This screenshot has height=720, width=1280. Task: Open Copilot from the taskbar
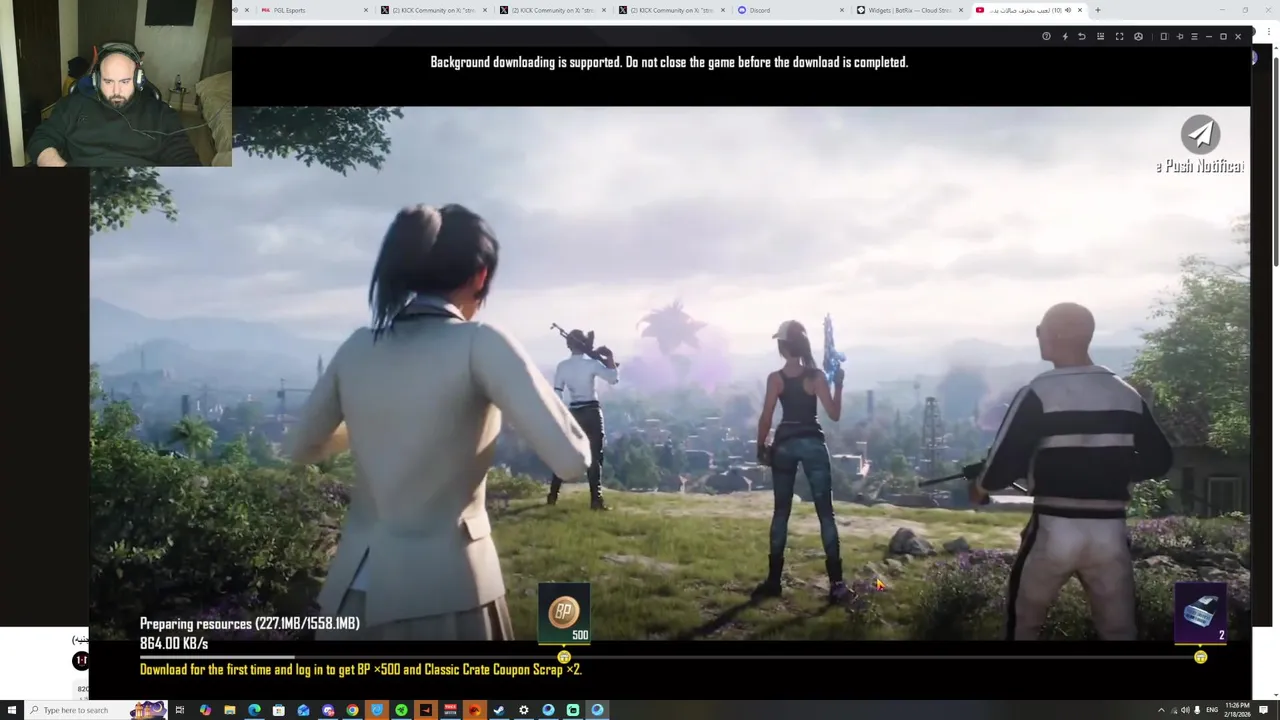click(205, 710)
